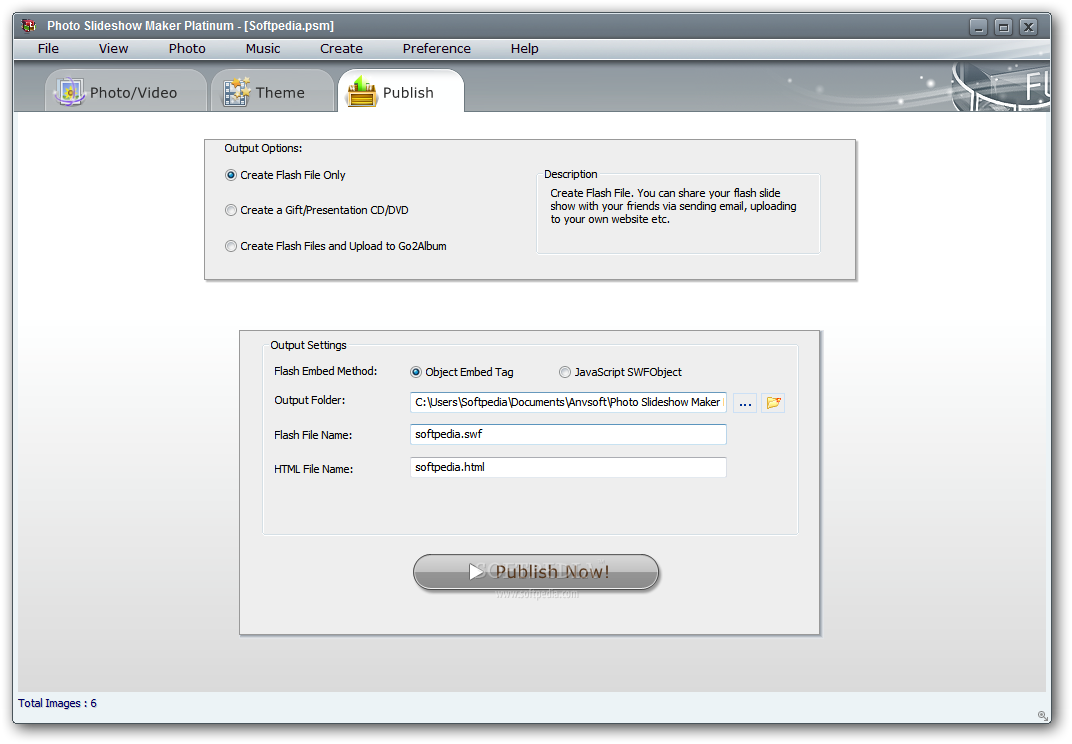
Task: Click the Total Images : 6 status text
Action: [x=57, y=703]
